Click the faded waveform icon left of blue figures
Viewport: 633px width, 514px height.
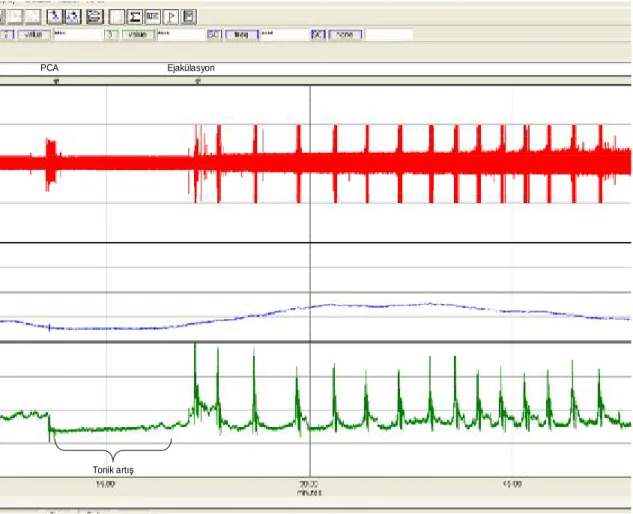(34, 17)
